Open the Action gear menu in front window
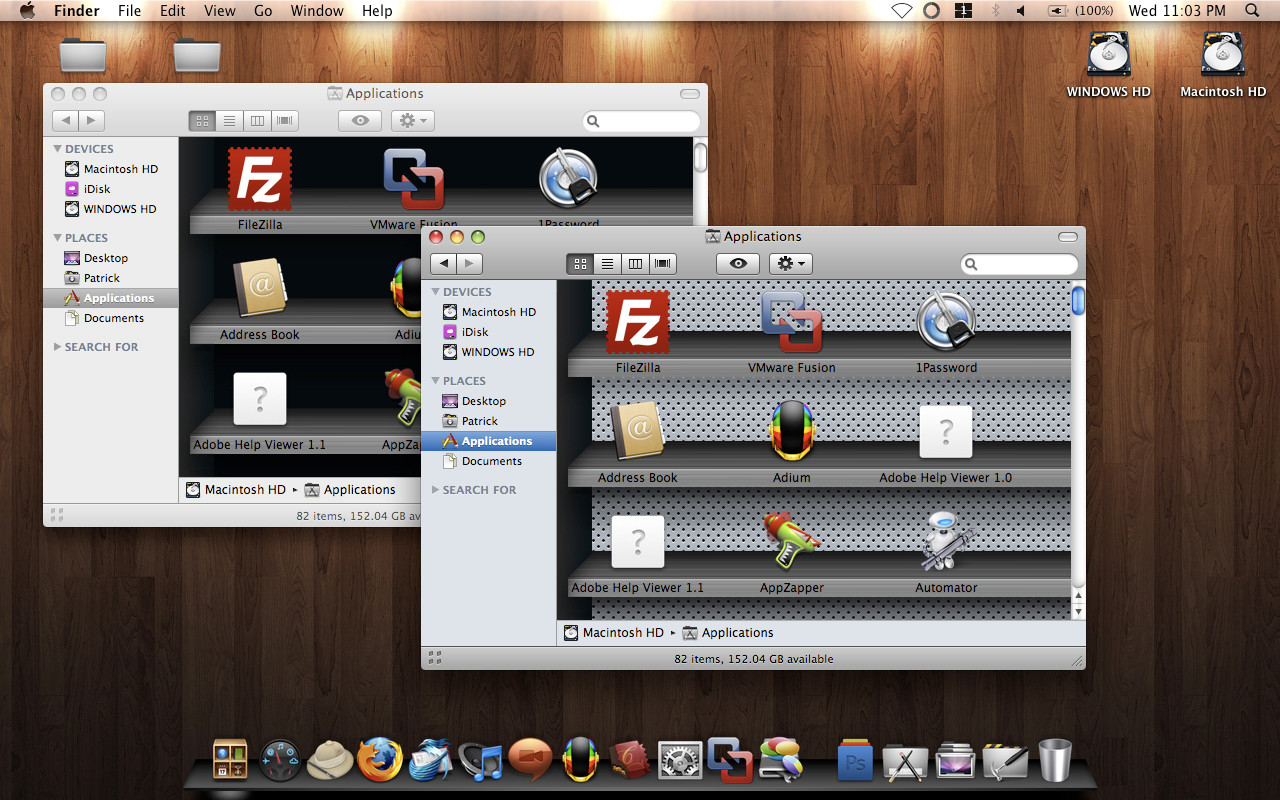Viewport: 1280px width, 800px height. coord(790,264)
